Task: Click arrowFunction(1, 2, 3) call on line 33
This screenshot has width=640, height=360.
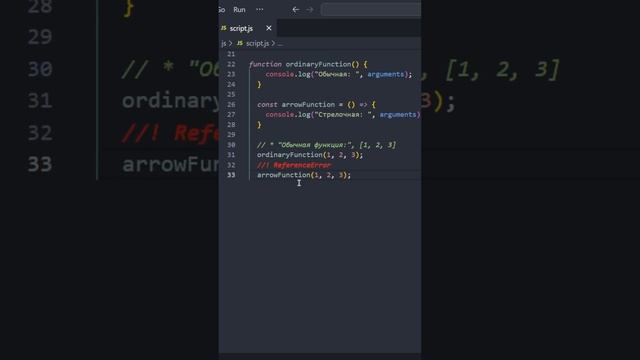Action: (x=304, y=175)
